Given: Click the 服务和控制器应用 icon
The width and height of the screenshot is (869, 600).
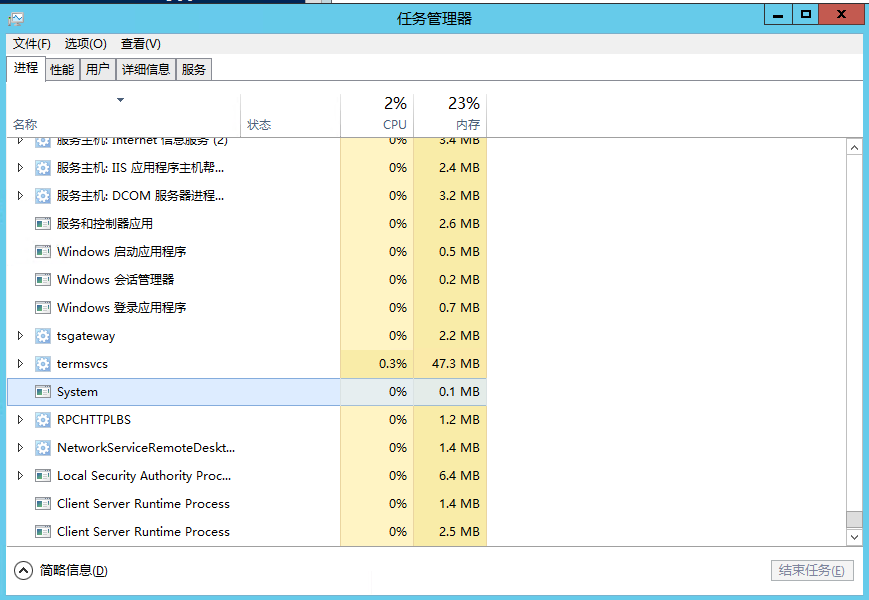Looking at the screenshot, I should 42,223.
